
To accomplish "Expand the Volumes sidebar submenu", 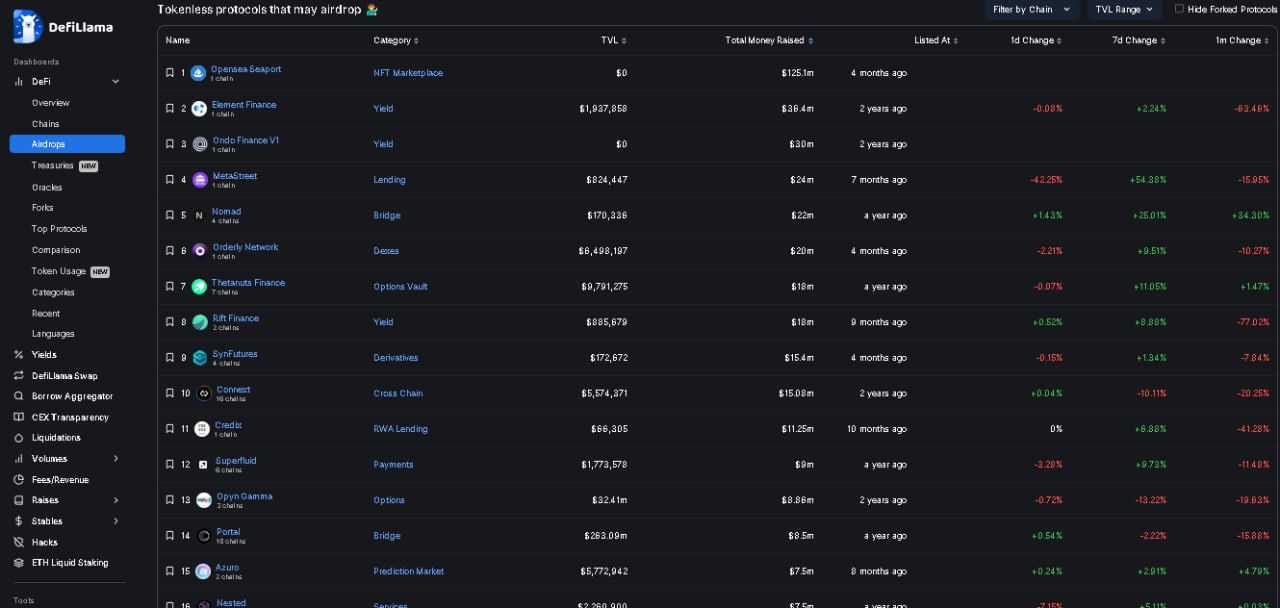I will coord(115,459).
